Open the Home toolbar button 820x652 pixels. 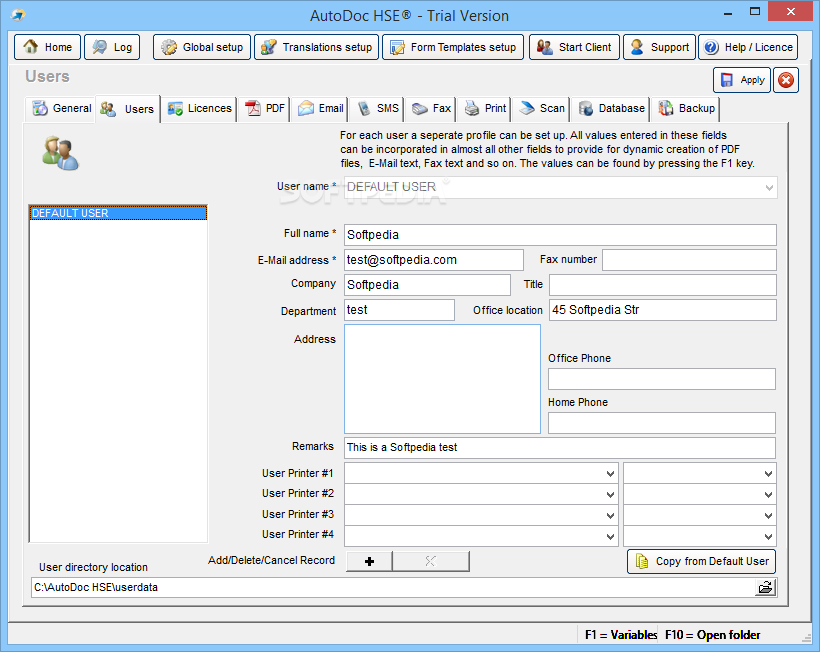pyautogui.click(x=48, y=47)
